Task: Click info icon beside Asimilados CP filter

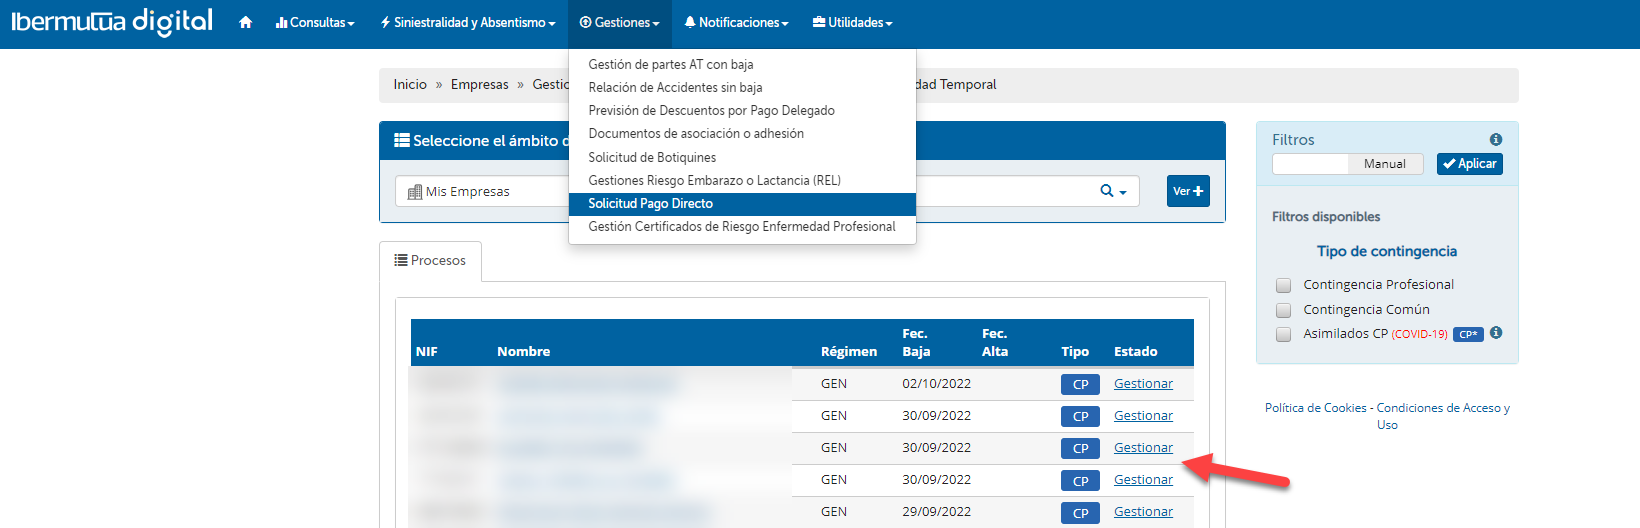Action: pos(1496,333)
